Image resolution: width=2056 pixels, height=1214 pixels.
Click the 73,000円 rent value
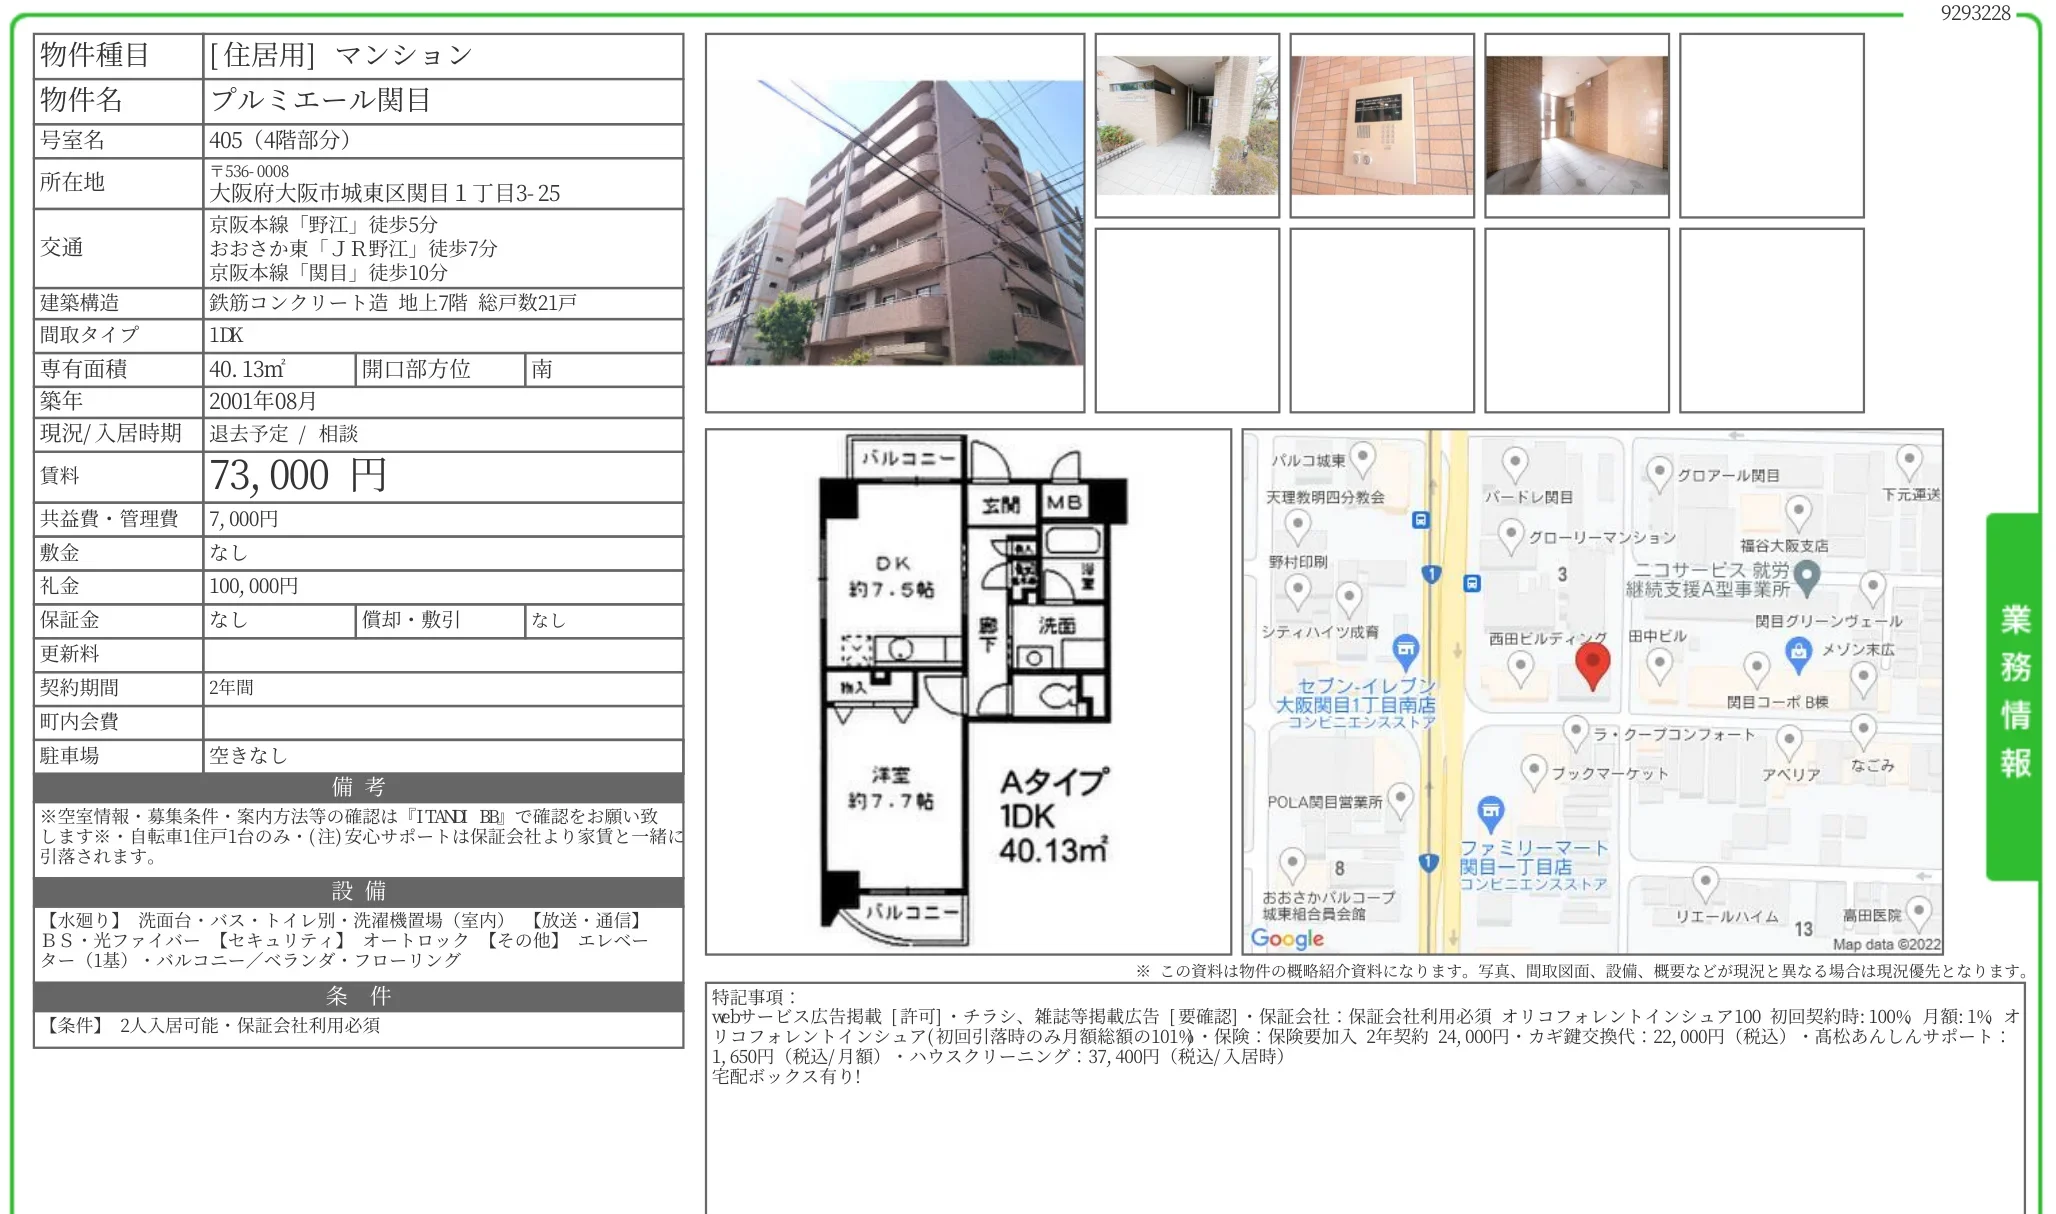298,476
